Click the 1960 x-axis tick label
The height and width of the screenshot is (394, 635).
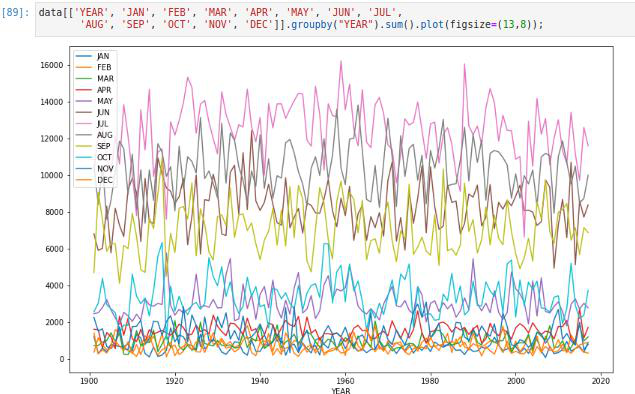point(345,381)
